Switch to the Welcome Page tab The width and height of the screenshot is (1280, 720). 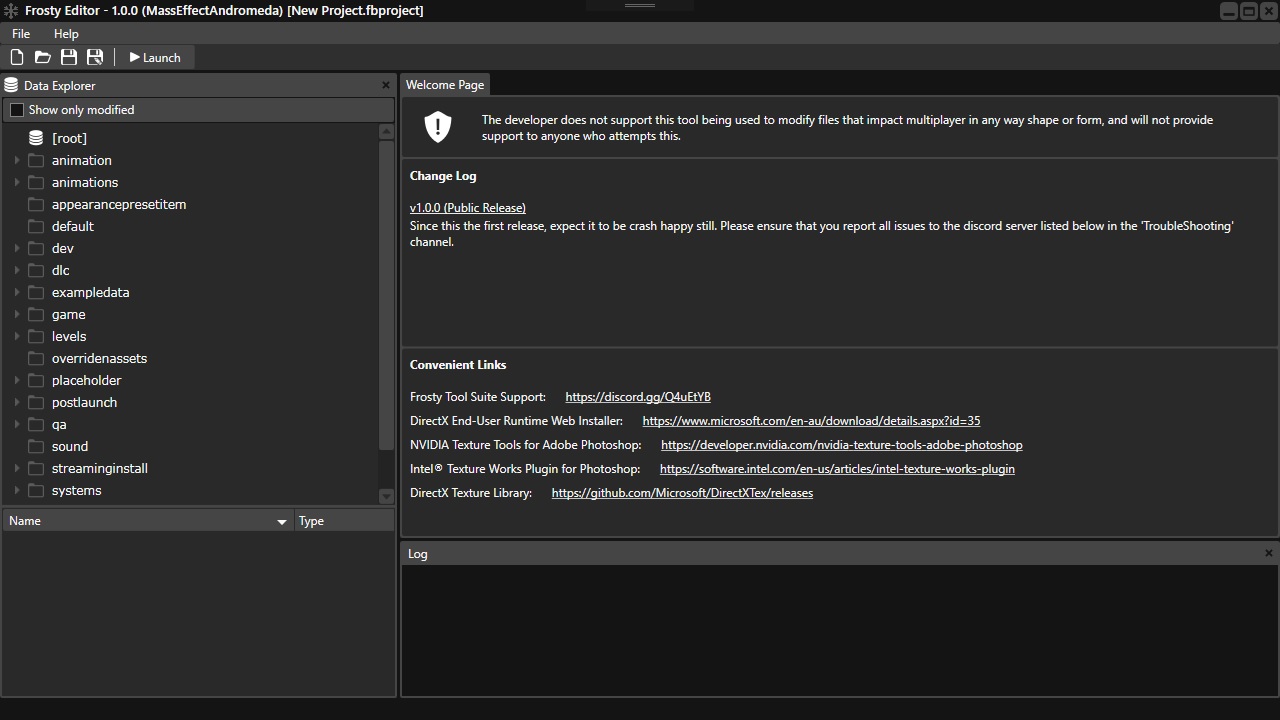pyautogui.click(x=445, y=85)
